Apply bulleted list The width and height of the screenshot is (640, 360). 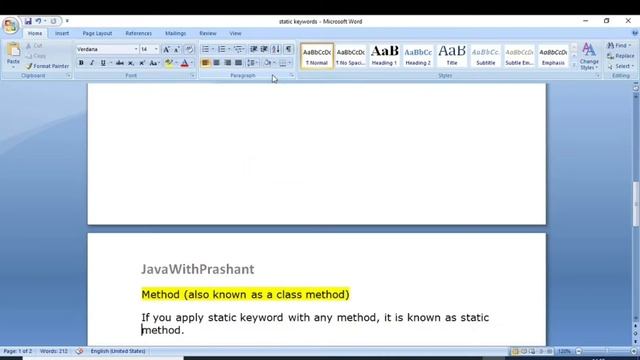[x=205, y=49]
